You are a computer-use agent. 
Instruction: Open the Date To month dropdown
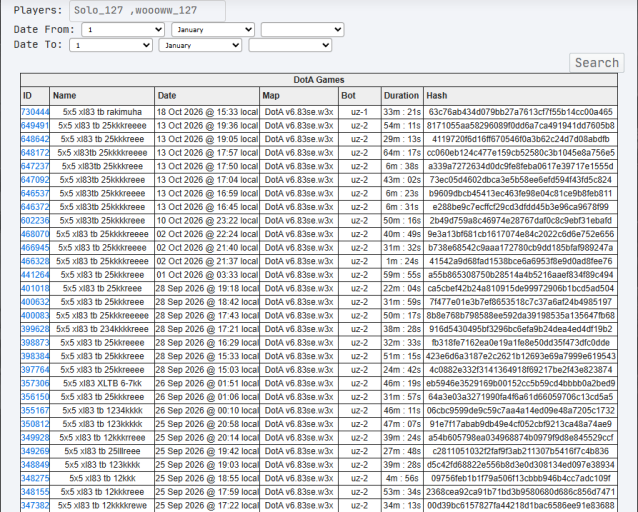click(200, 45)
